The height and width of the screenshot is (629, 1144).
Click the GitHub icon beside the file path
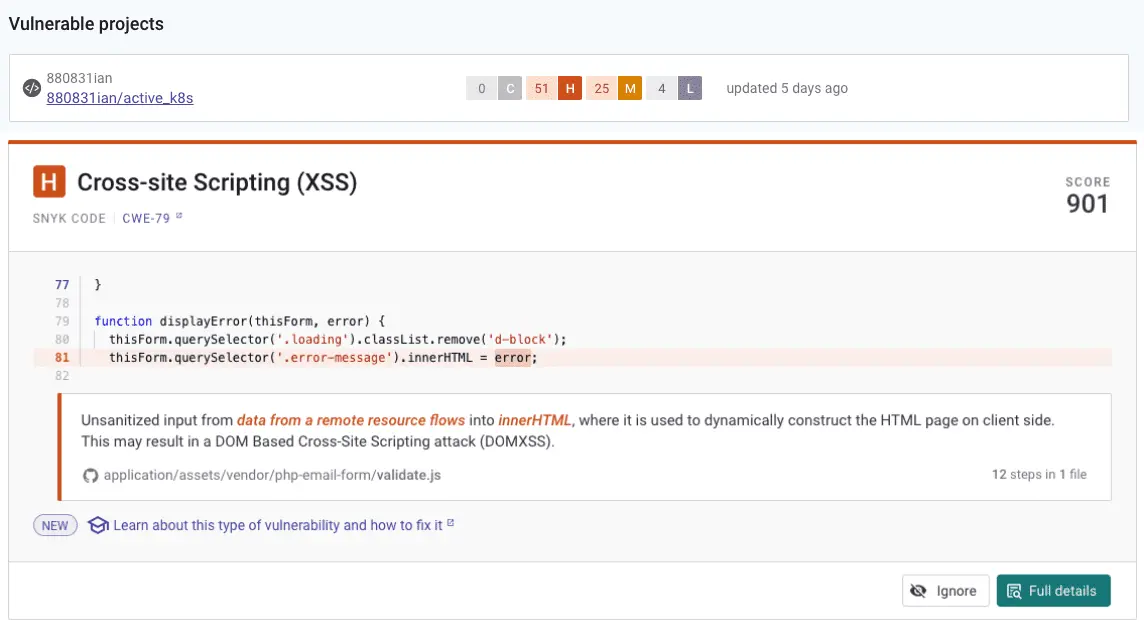(92, 475)
